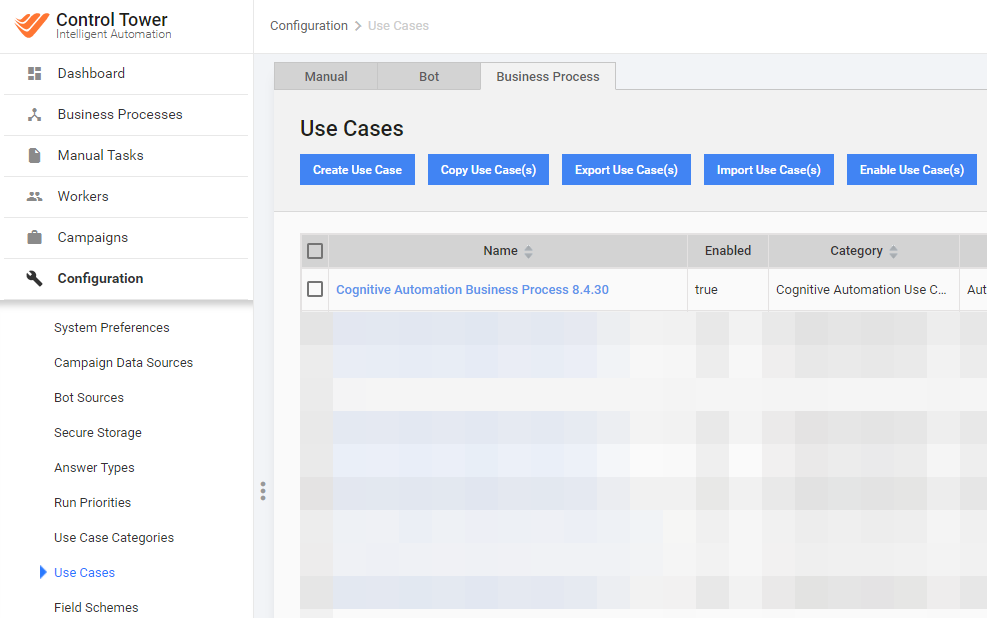Sort table by Category column arrows
This screenshot has width=987, height=618.
(x=893, y=252)
